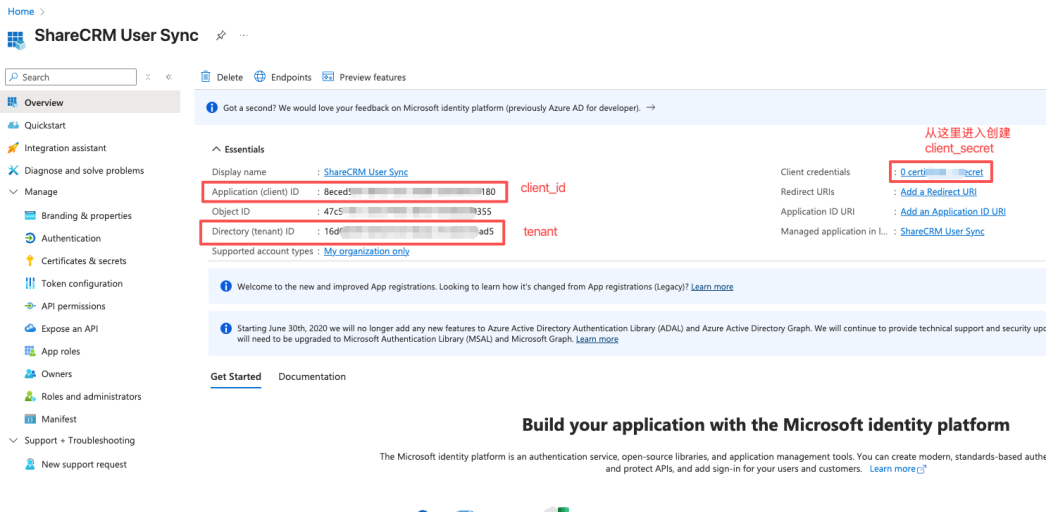1046x512 pixels.
Task: Click Preview features in the toolbar
Action: tap(364, 77)
